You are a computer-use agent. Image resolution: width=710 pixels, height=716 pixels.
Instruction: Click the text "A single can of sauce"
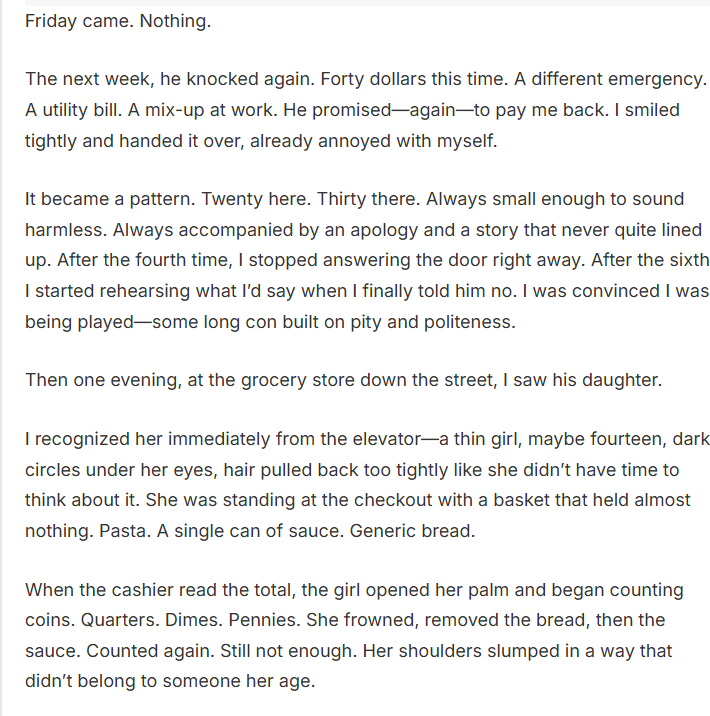[258, 532]
